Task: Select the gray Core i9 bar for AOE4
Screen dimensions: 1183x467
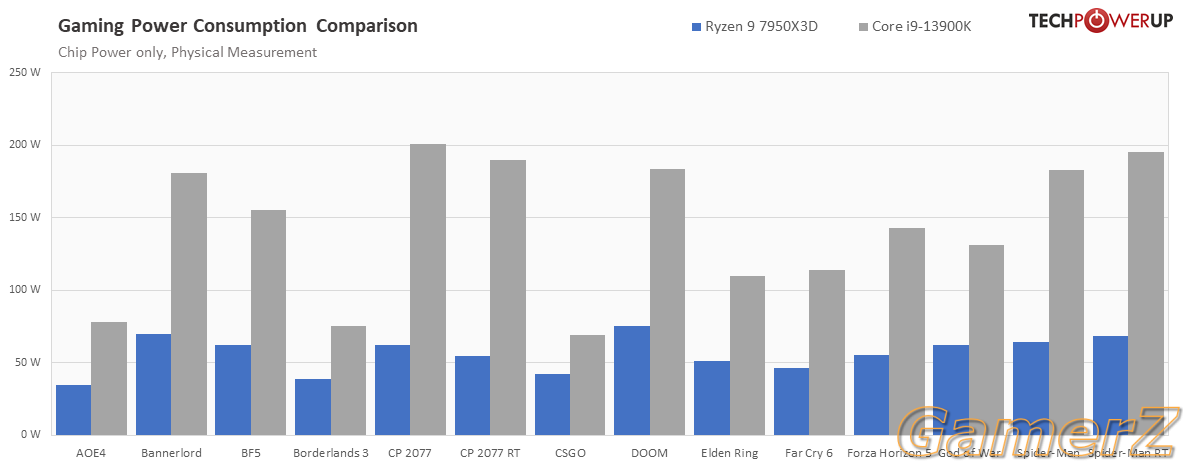Action: [109, 379]
